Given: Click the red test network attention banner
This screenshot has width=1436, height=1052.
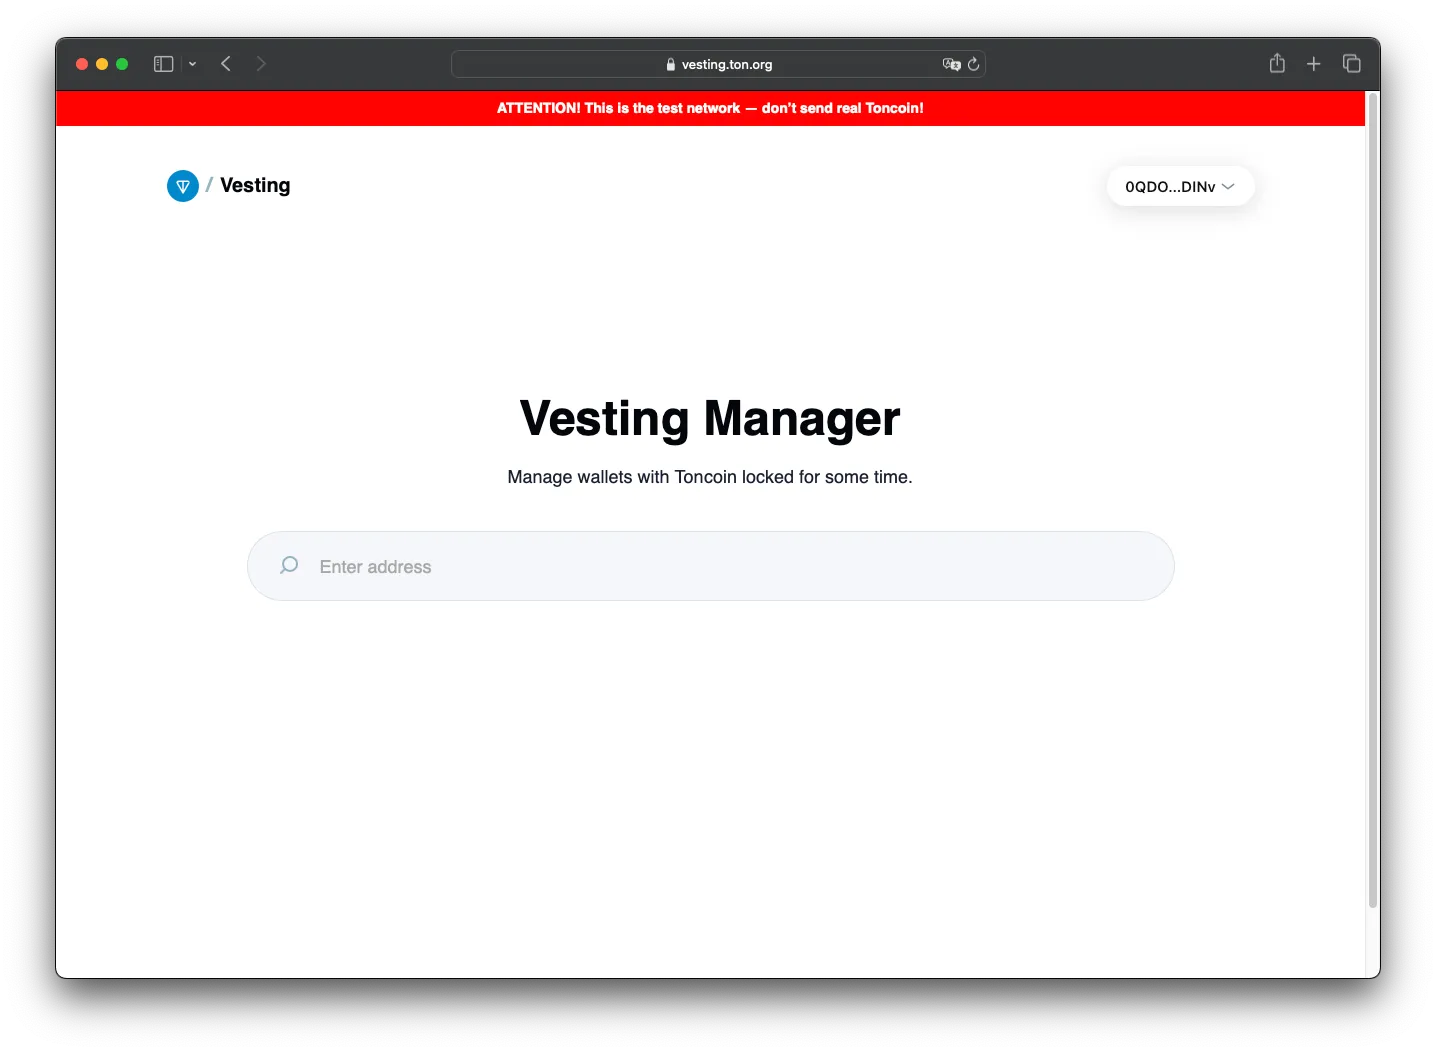Looking at the screenshot, I should click(x=710, y=108).
